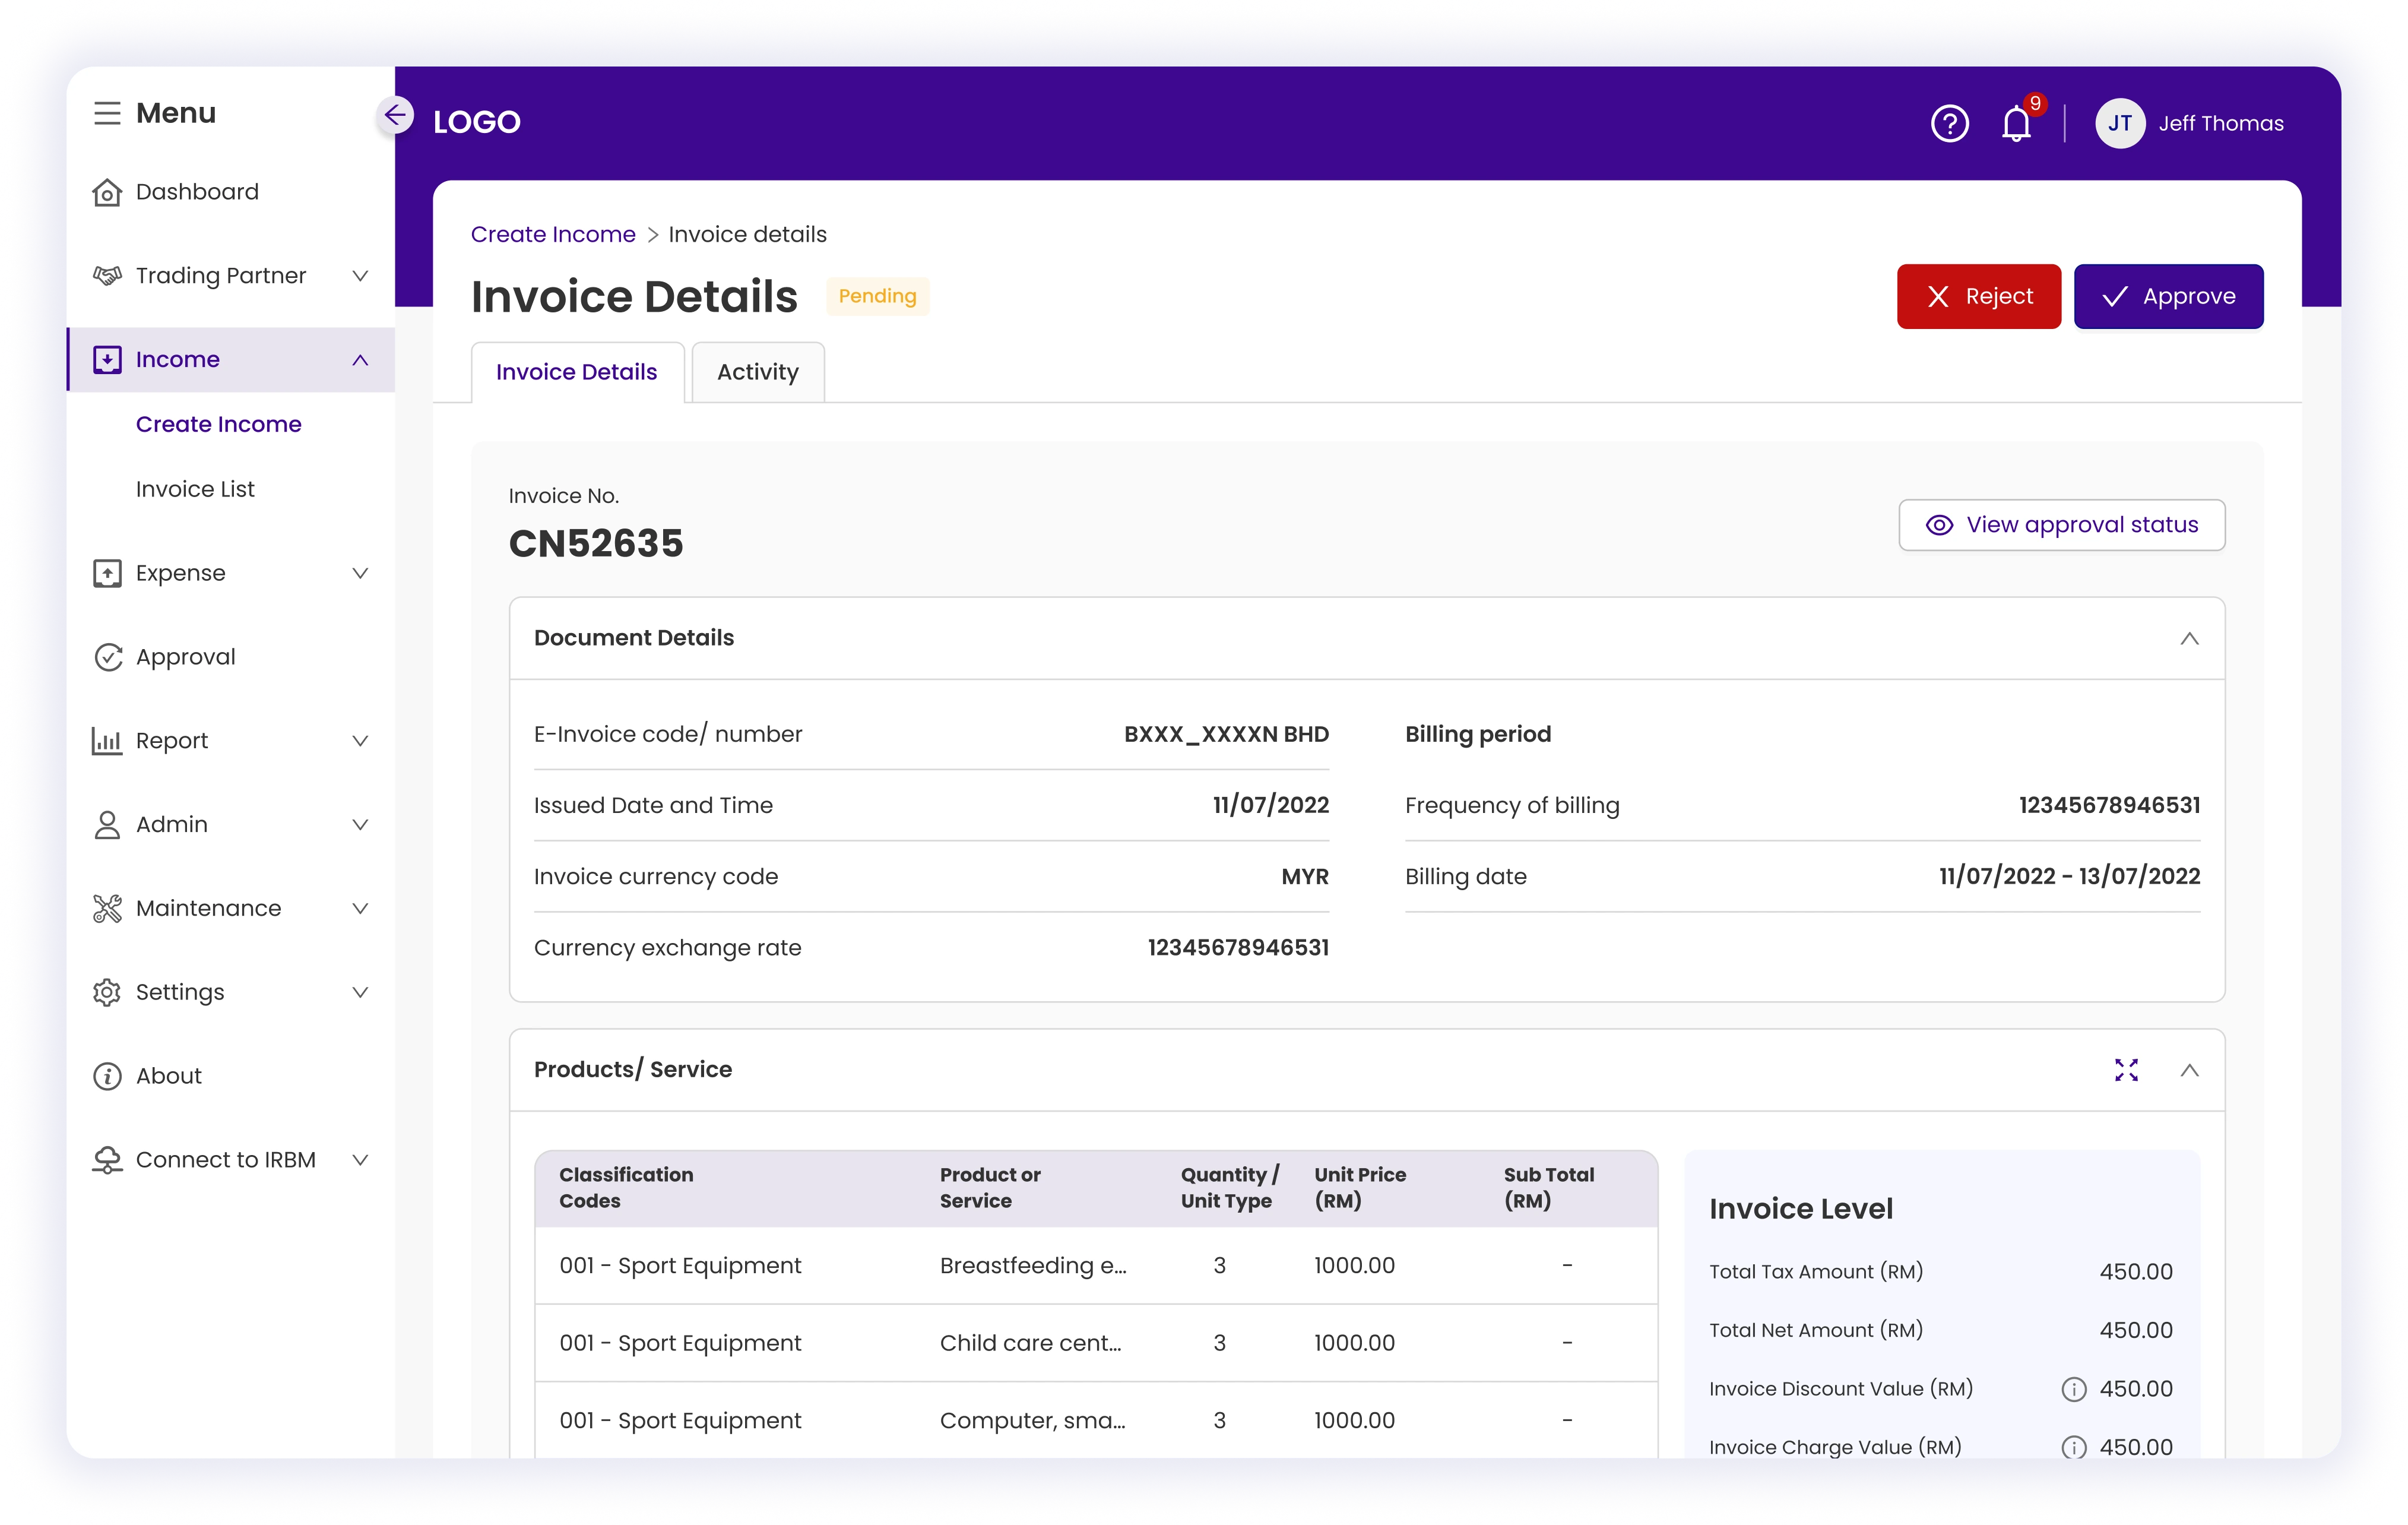Image resolution: width=2408 pixels, height=1525 pixels.
Task: Click info icon beside Invoice Discount Value
Action: tap(2074, 1389)
